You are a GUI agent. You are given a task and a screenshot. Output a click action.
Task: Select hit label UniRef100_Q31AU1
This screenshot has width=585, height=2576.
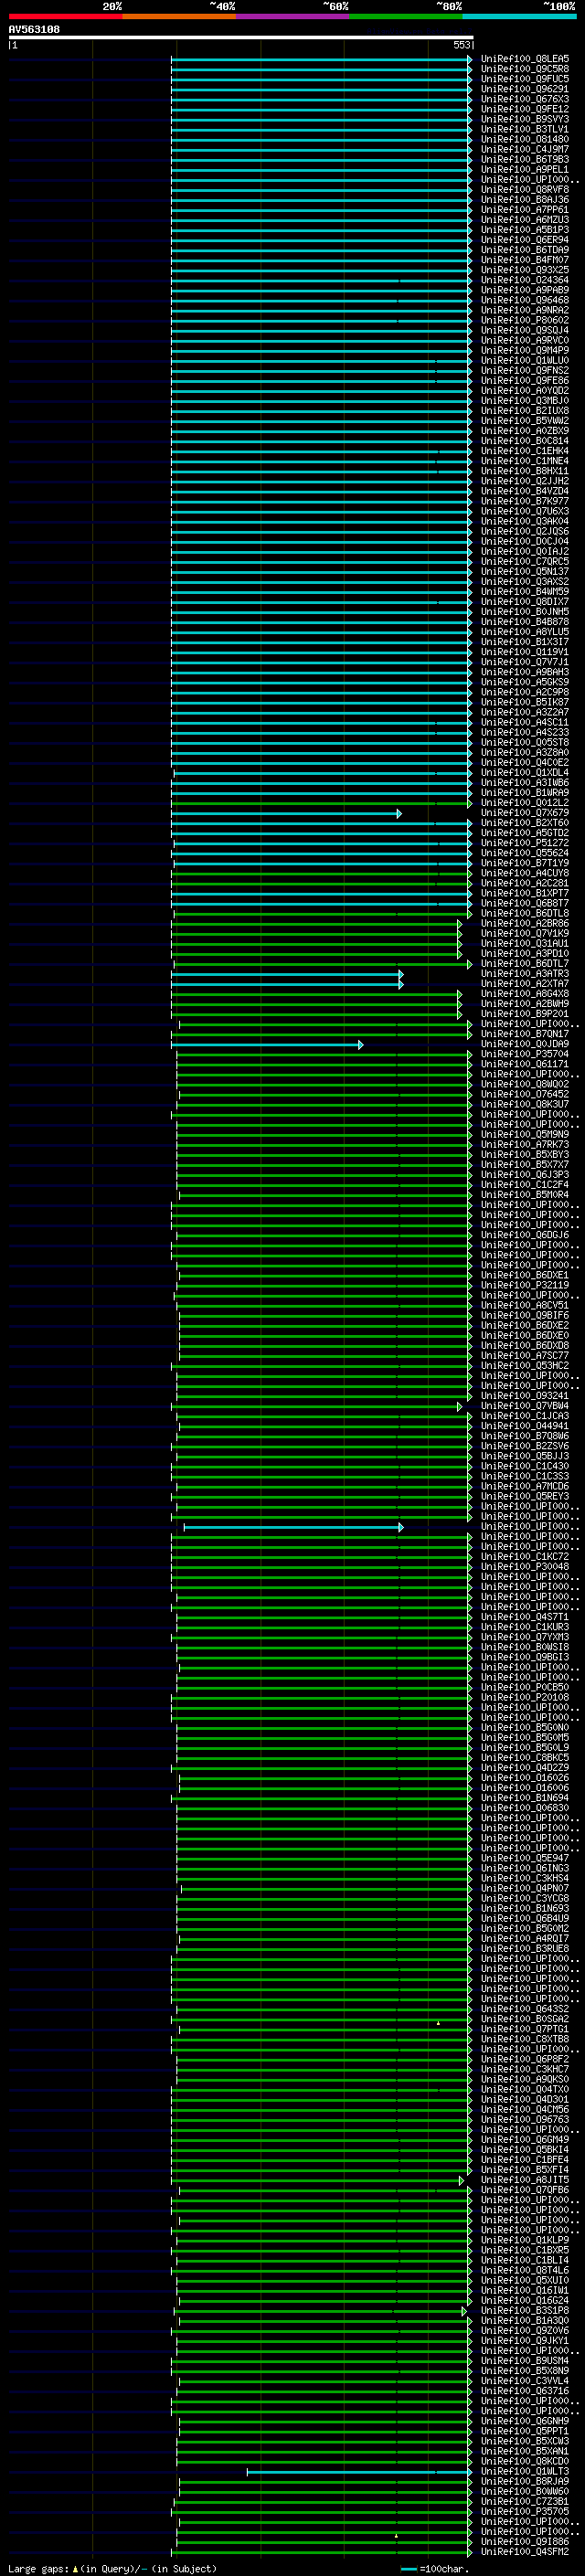pyautogui.click(x=524, y=943)
